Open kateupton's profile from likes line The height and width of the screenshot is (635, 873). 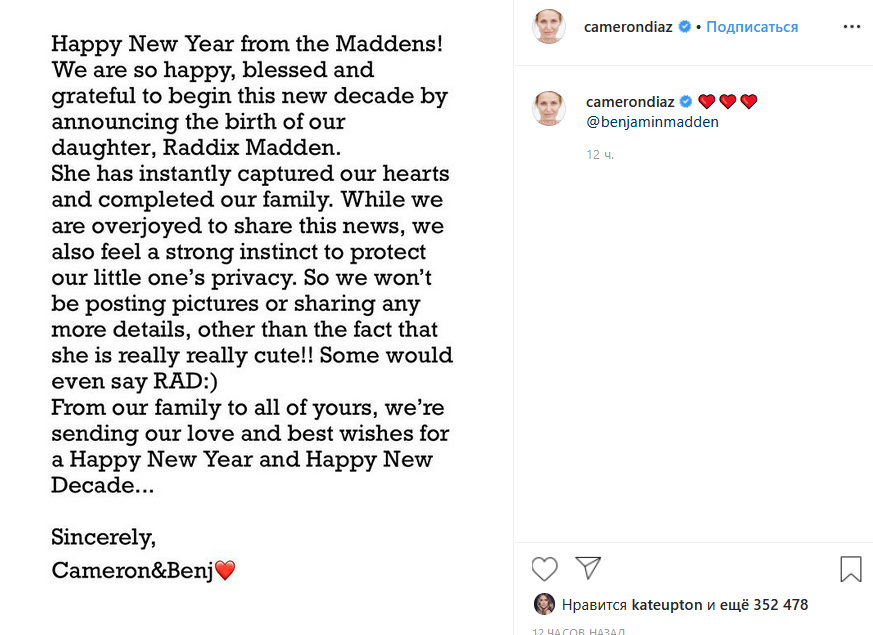pos(667,605)
